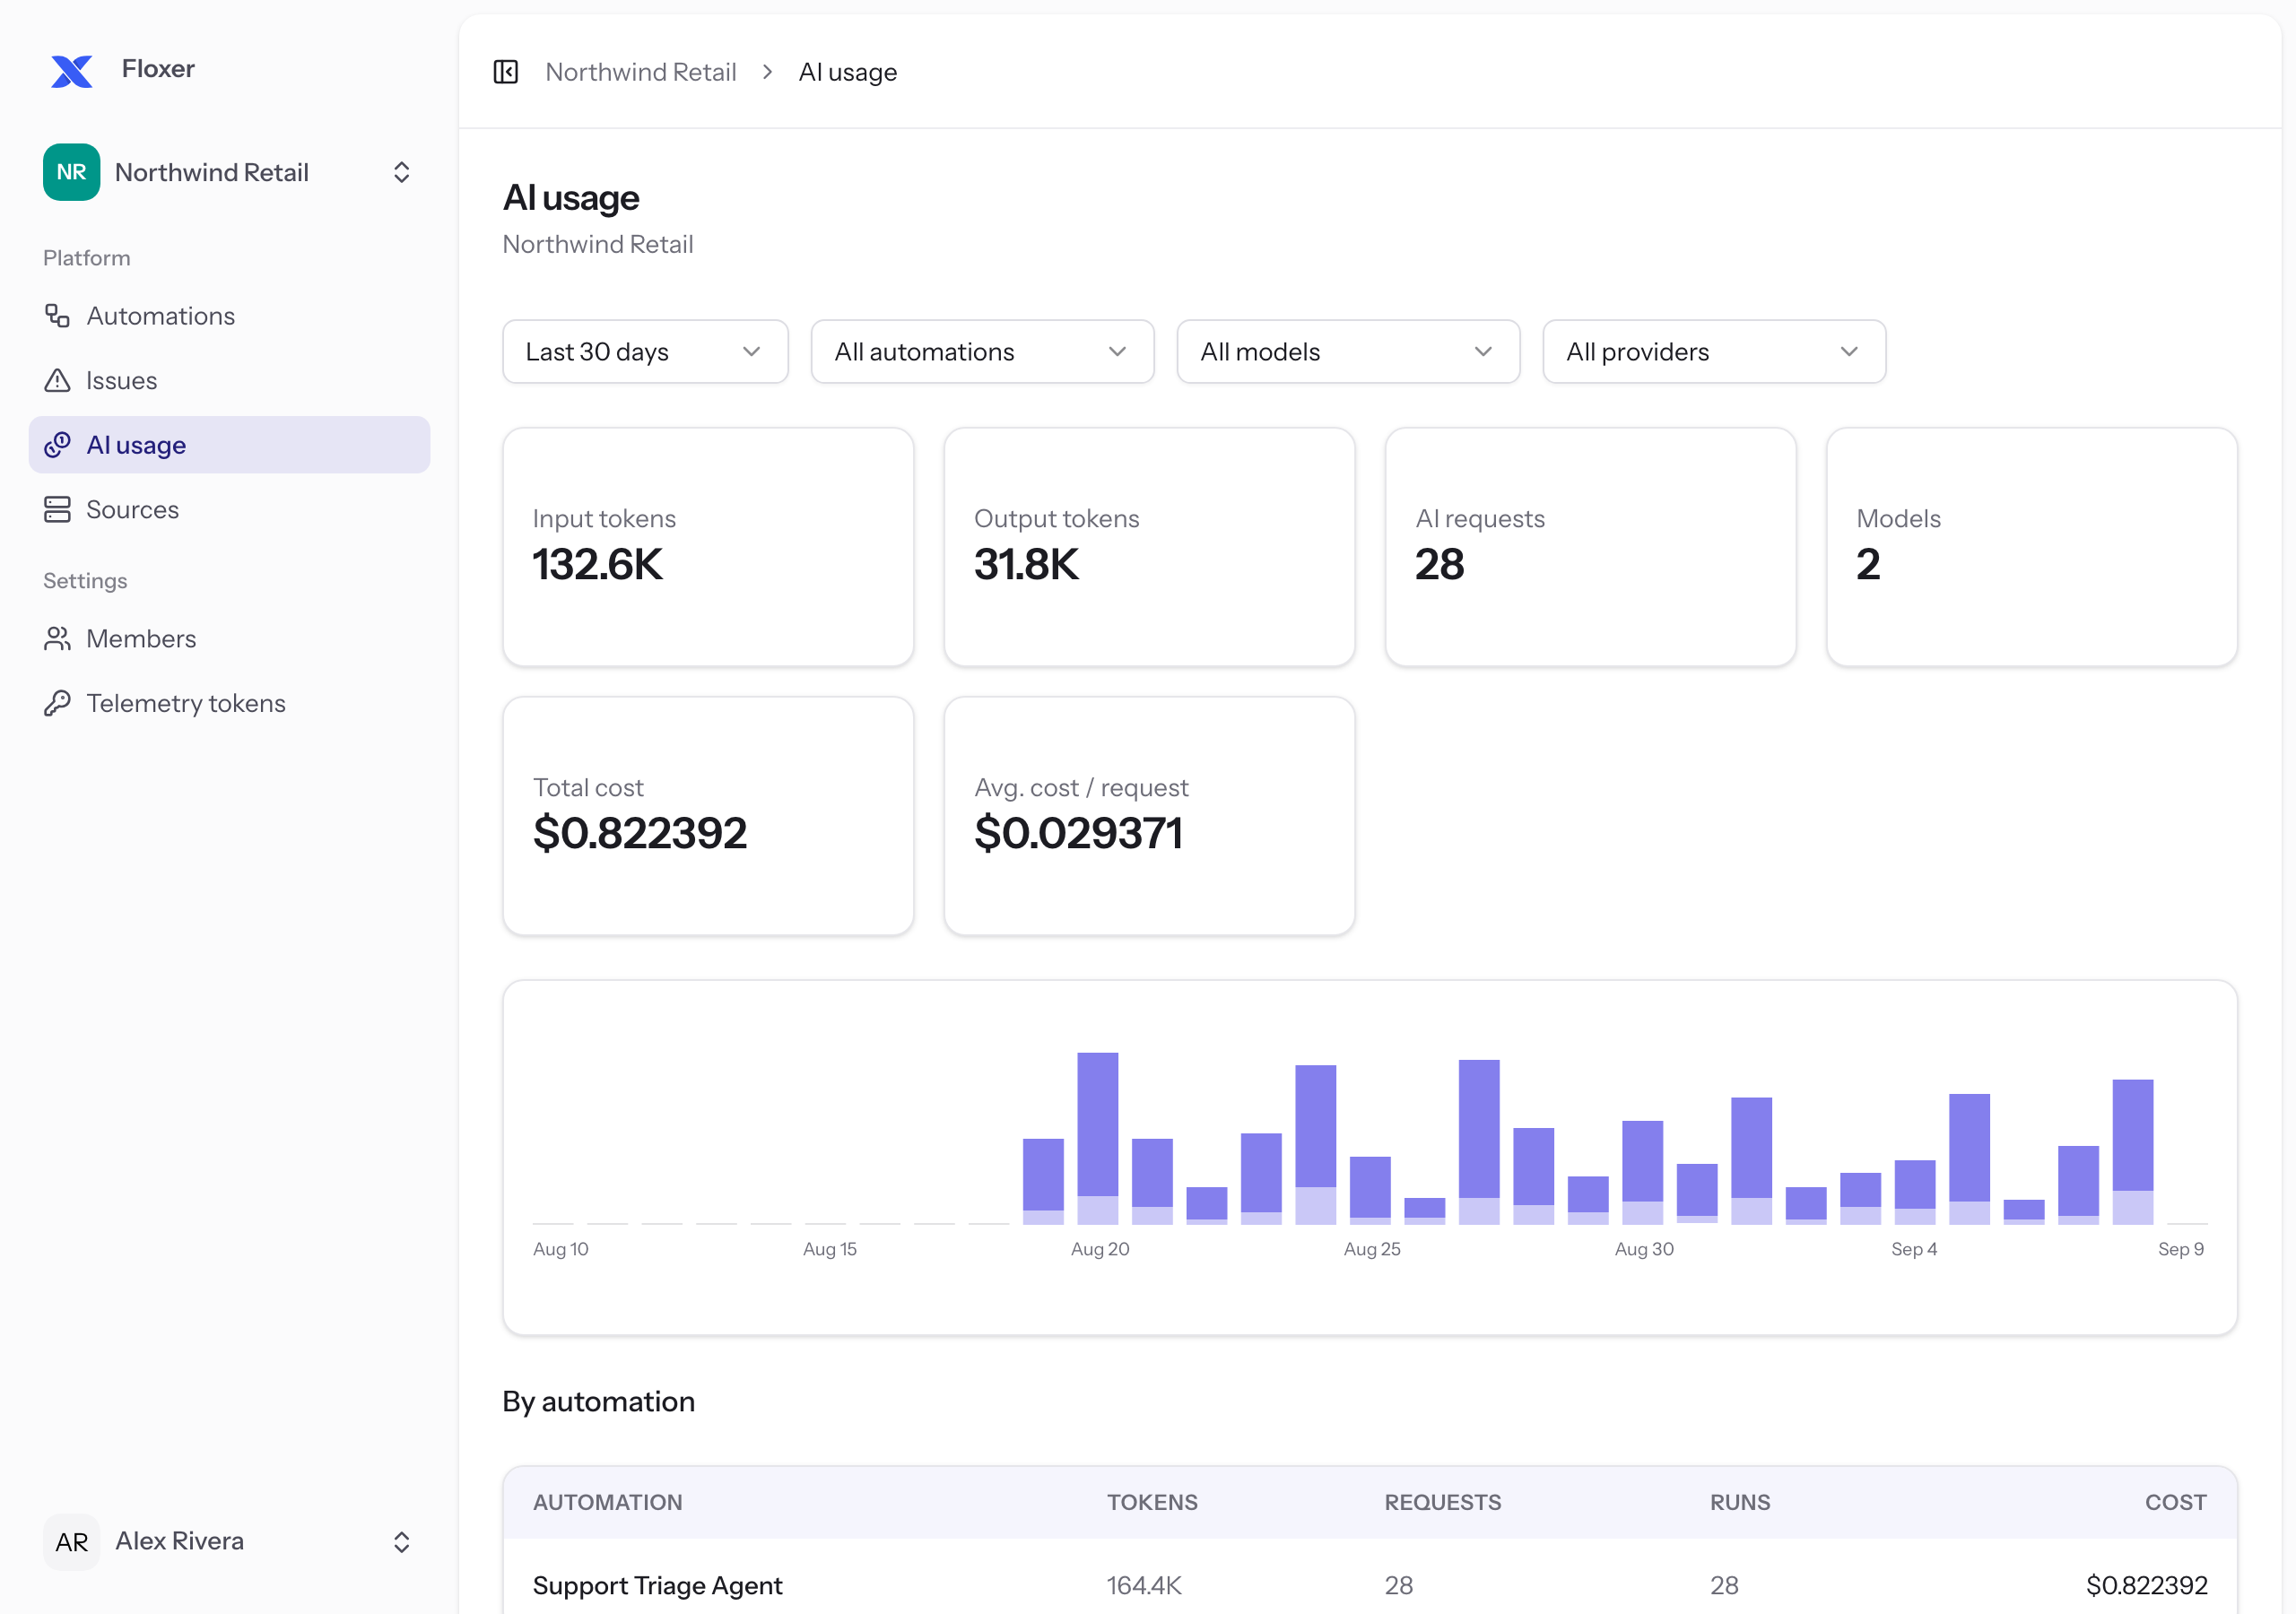Click the Automations sidebar icon
This screenshot has width=2296, height=1614.
[x=57, y=316]
